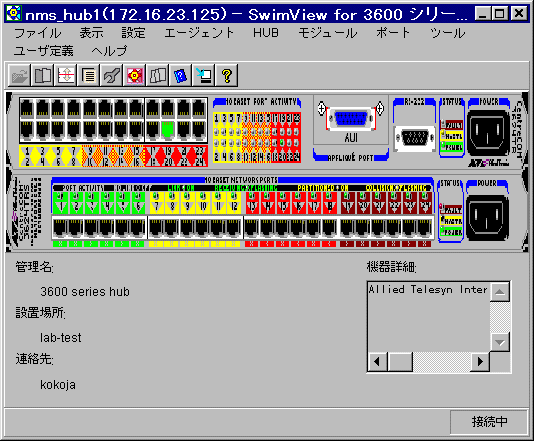
Task: Close the SwimView window
Action: coord(519,14)
